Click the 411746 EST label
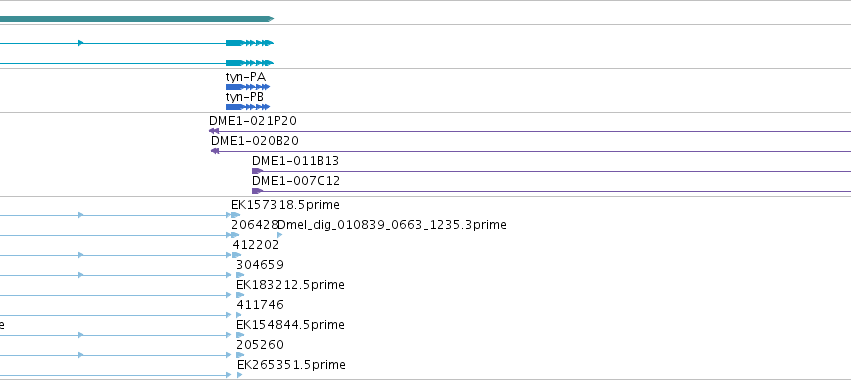 (x=260, y=305)
